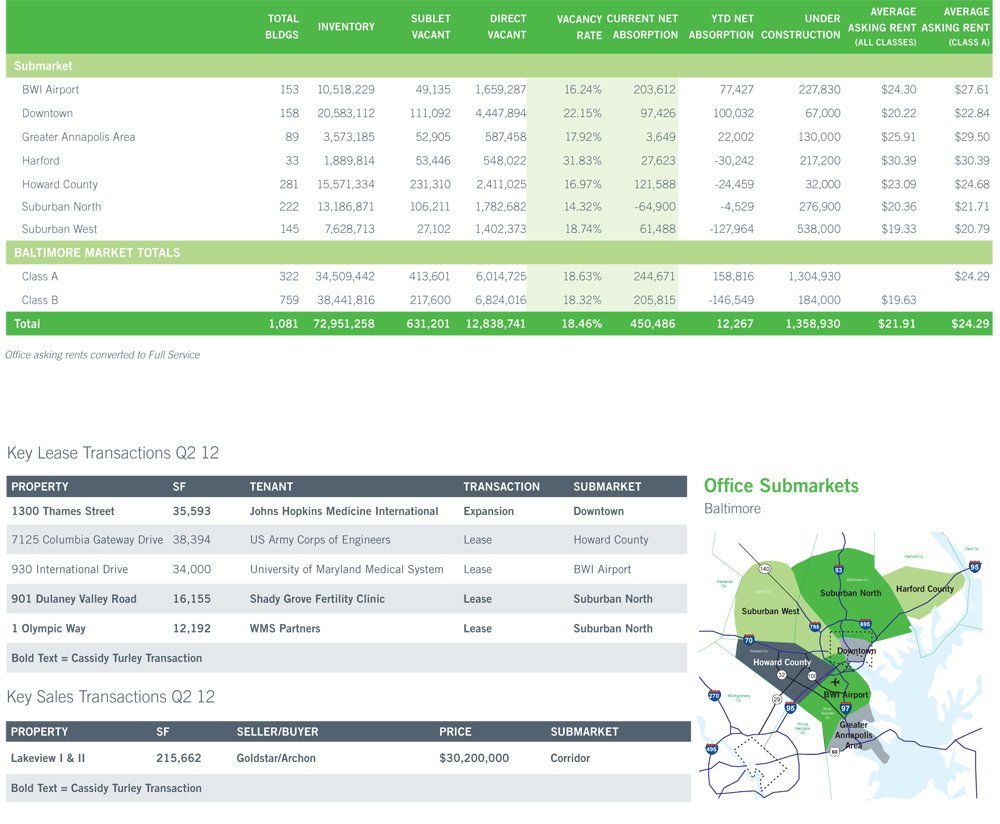This screenshot has width=1000, height=824.
Task: Click the I-795 highway shield on the map
Action: pos(814,627)
